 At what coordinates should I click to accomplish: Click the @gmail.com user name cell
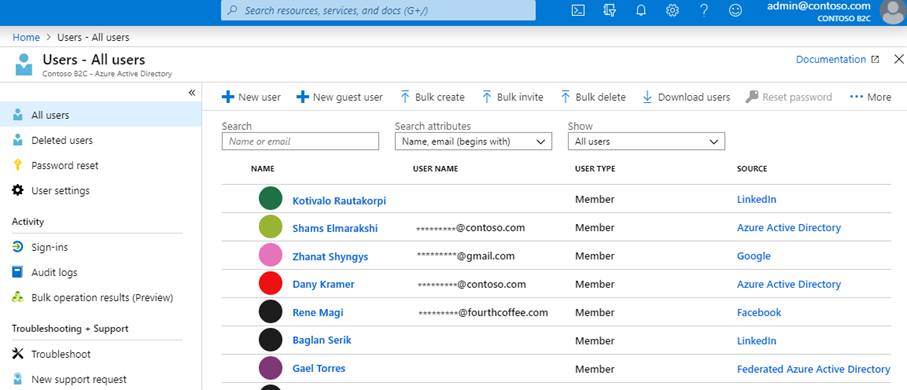click(x=466, y=256)
